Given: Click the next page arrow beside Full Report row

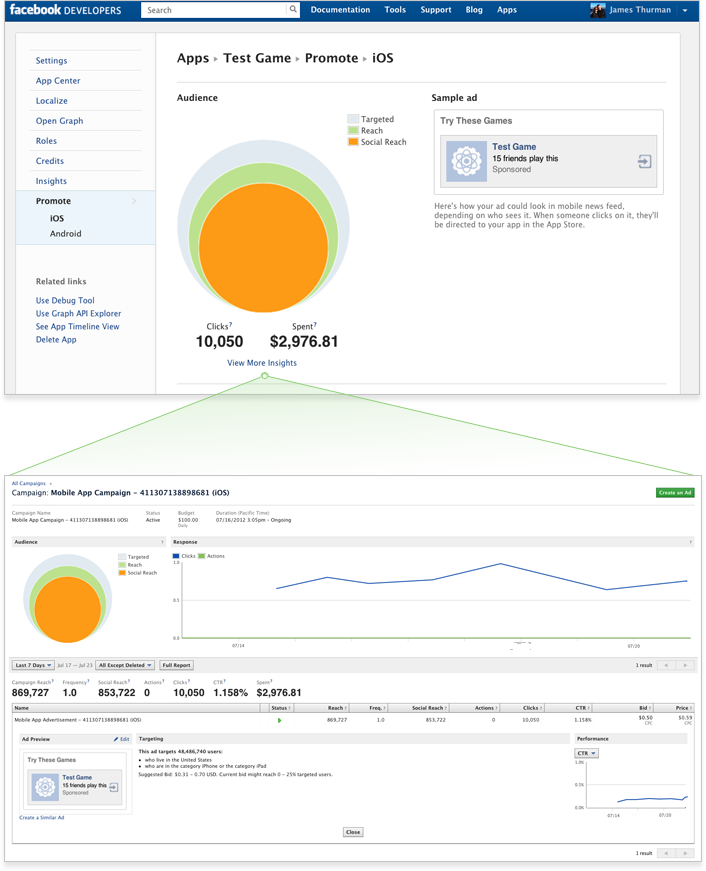Looking at the screenshot, I should (x=685, y=665).
